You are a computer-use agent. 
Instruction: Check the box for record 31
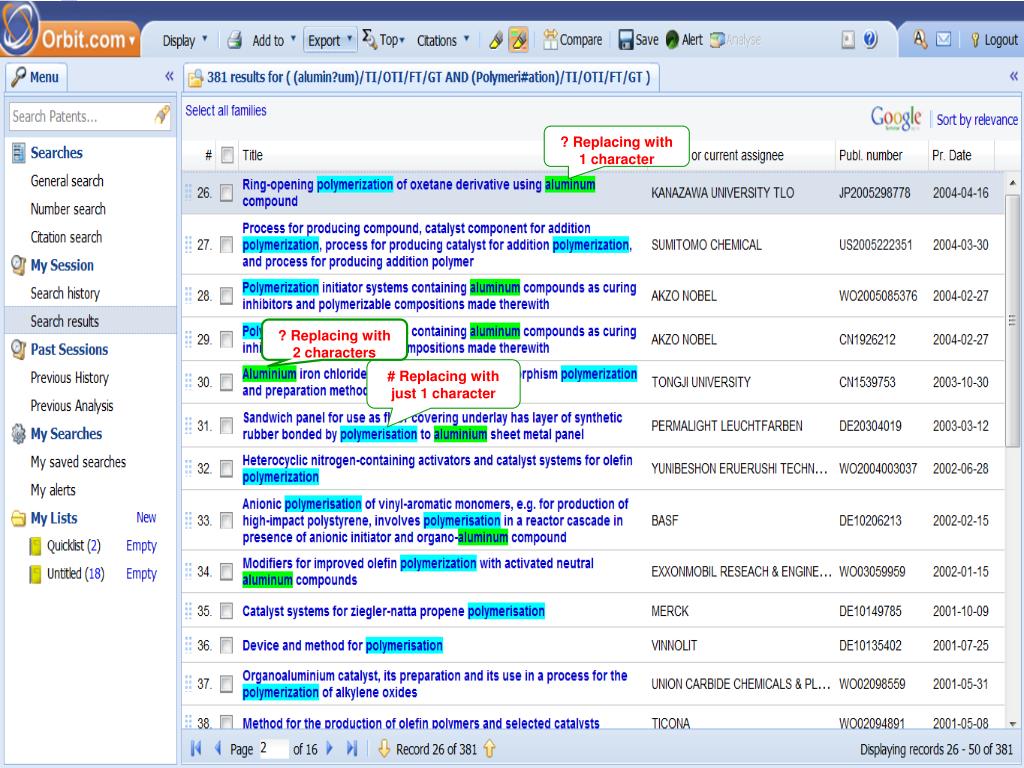pos(227,426)
